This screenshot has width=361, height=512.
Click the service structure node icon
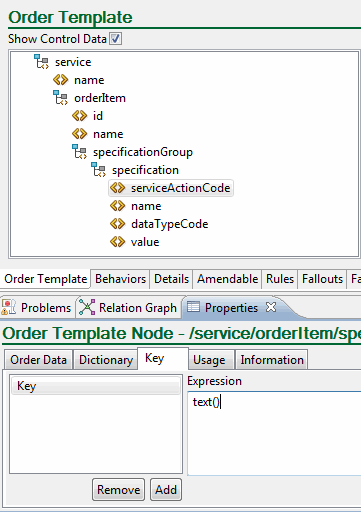[x=42, y=62]
